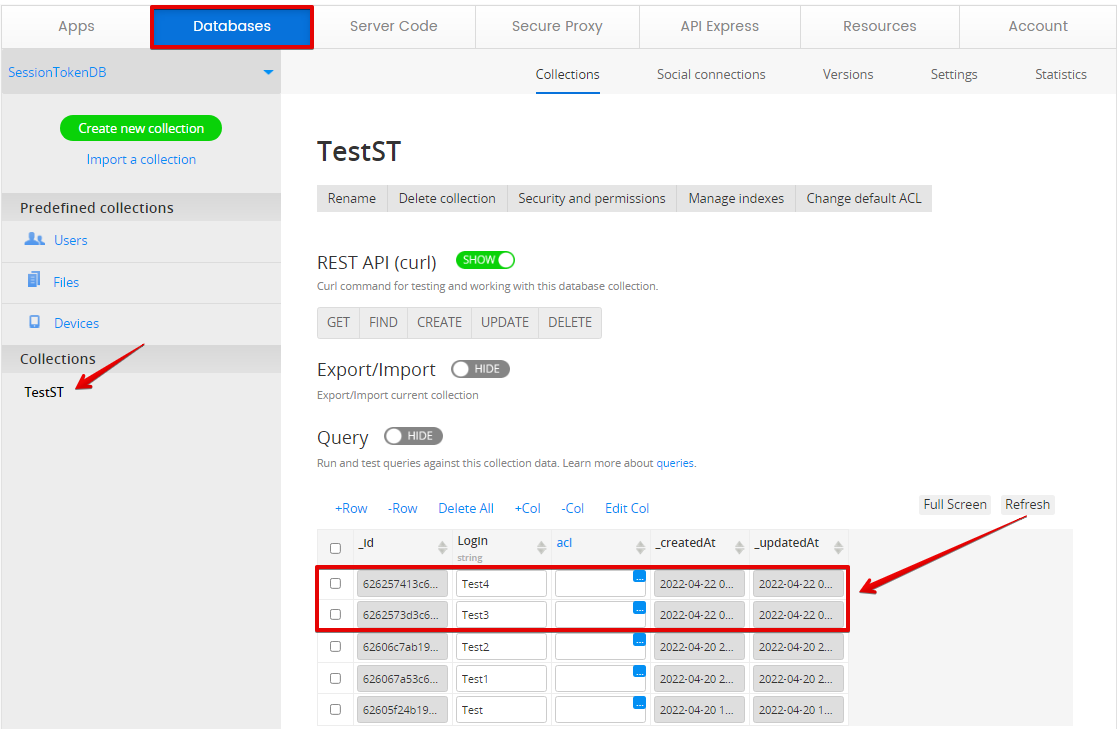This screenshot has width=1117, height=729.
Task: Click Change default ACL button
Action: [863, 198]
